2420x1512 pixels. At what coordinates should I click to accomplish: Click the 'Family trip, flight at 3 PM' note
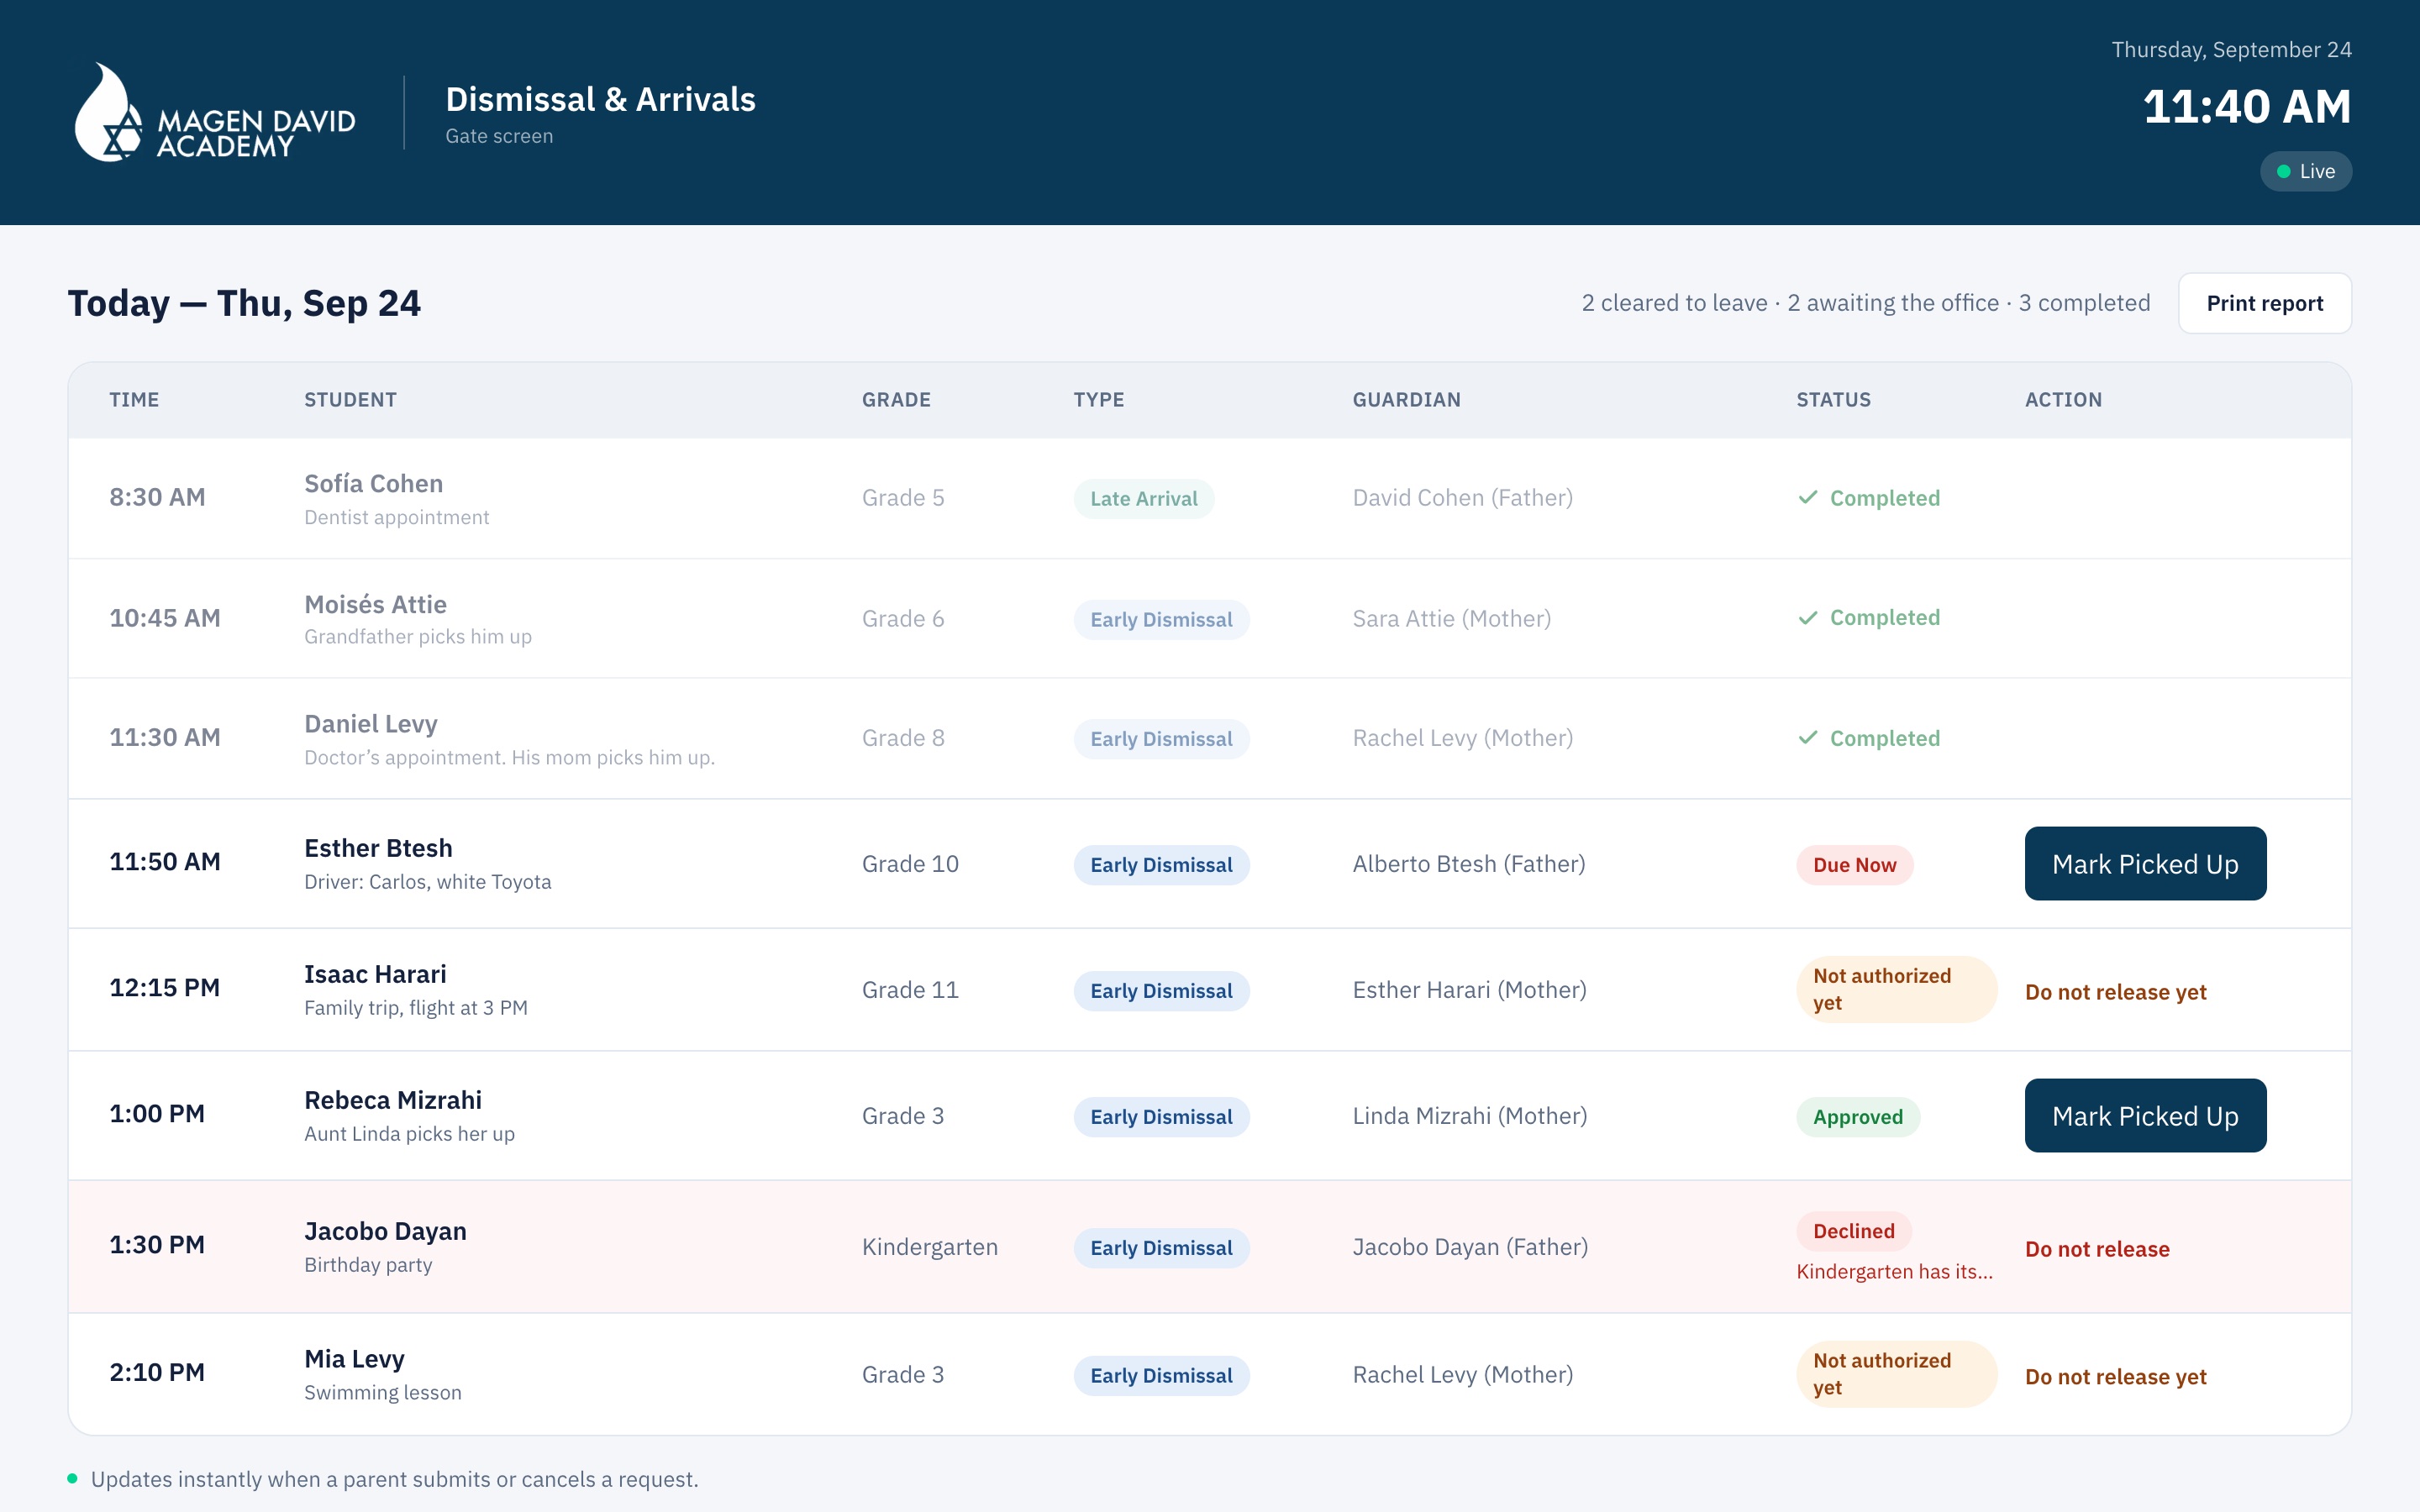click(x=415, y=1008)
